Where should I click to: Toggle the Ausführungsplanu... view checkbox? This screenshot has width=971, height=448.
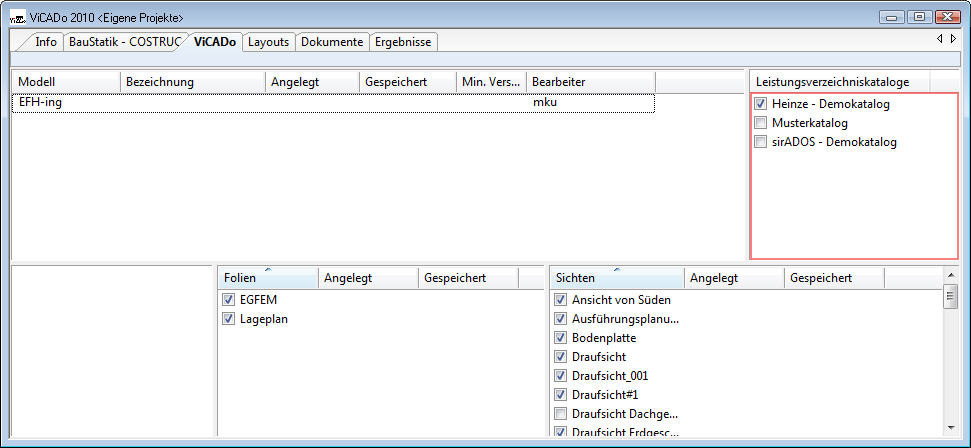point(560,319)
